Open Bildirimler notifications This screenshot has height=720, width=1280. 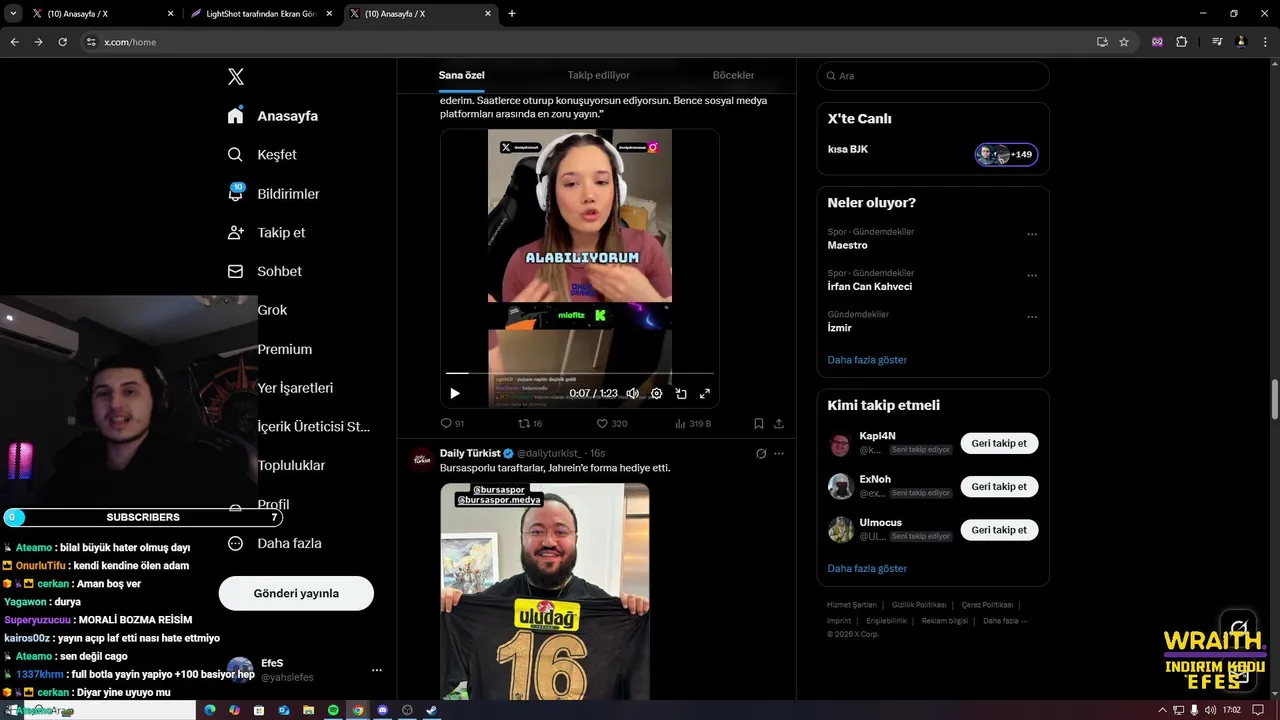click(274, 194)
